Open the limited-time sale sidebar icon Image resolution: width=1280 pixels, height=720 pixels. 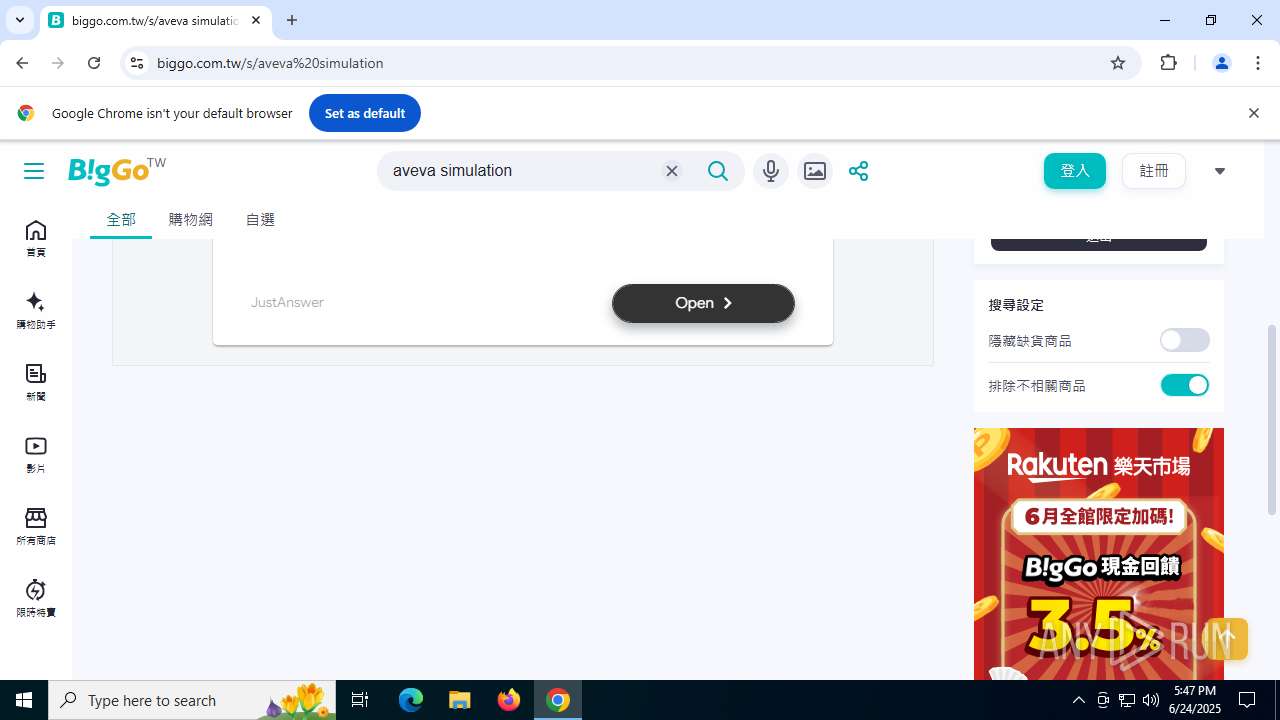coord(36,599)
